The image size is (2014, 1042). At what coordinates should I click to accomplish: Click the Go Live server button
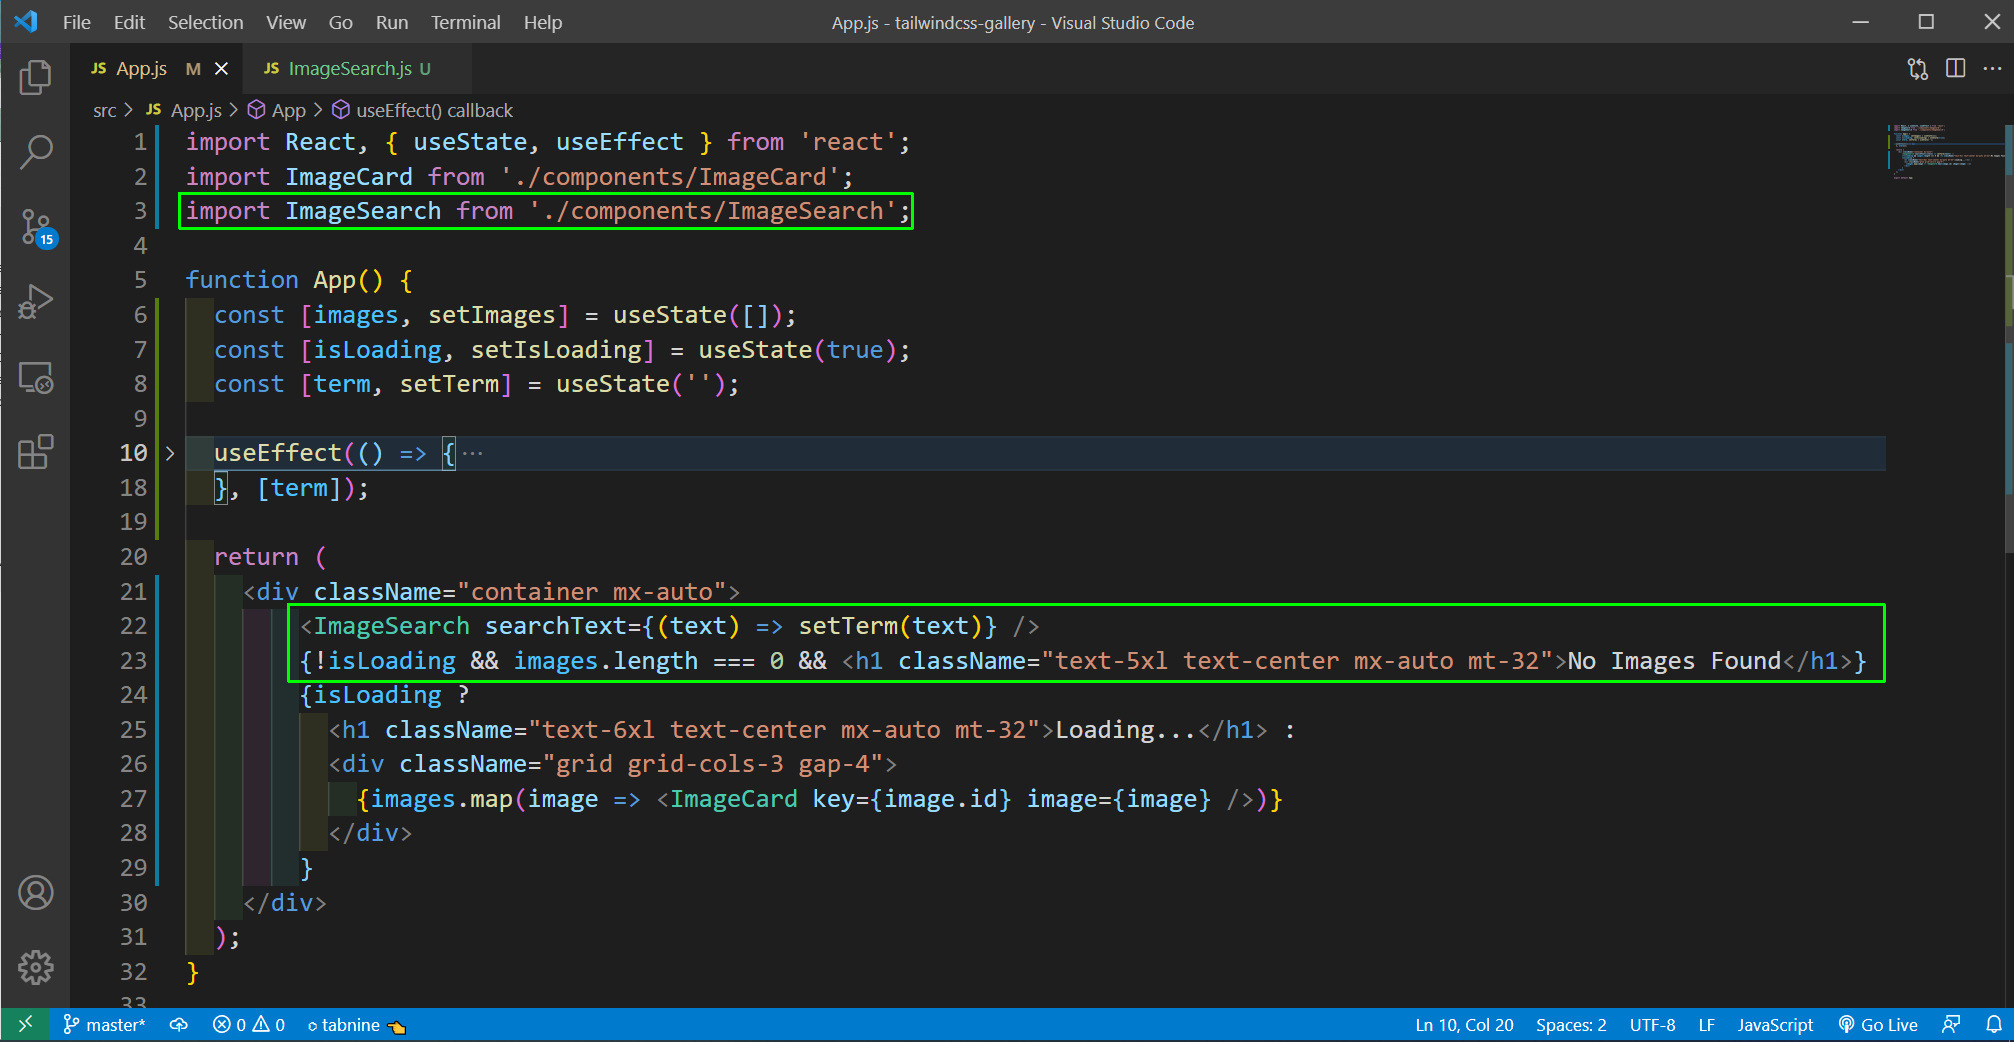1878,1025
